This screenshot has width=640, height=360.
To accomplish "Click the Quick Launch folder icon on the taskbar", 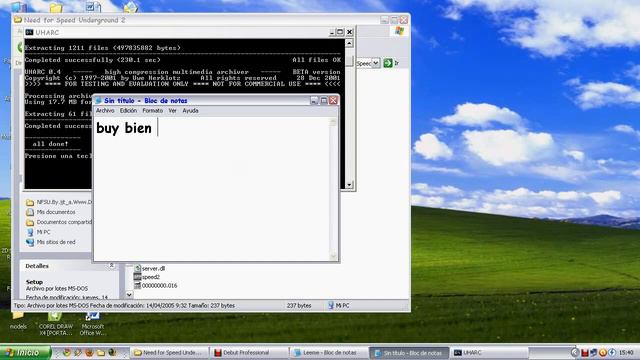I will coord(100,352).
